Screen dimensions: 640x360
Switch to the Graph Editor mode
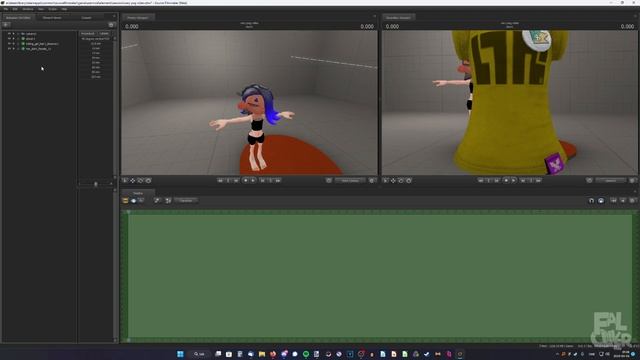point(141,200)
